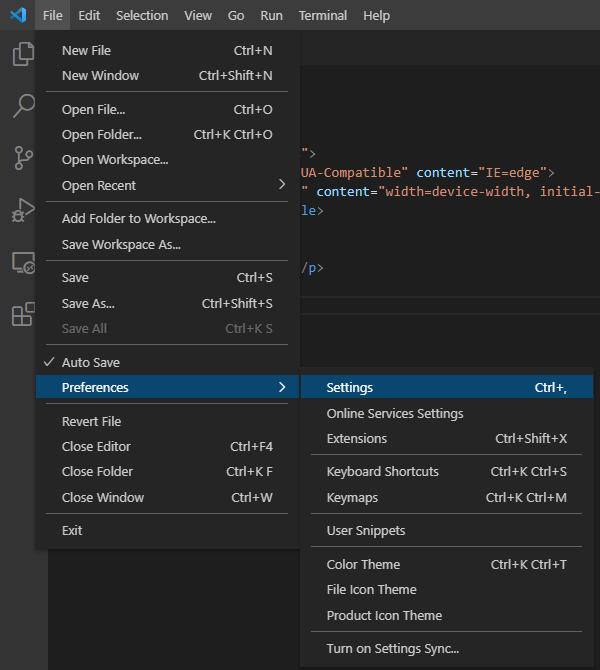The image size is (600, 670).
Task: Click Turn on Settings Sync...
Action: click(x=447, y=649)
